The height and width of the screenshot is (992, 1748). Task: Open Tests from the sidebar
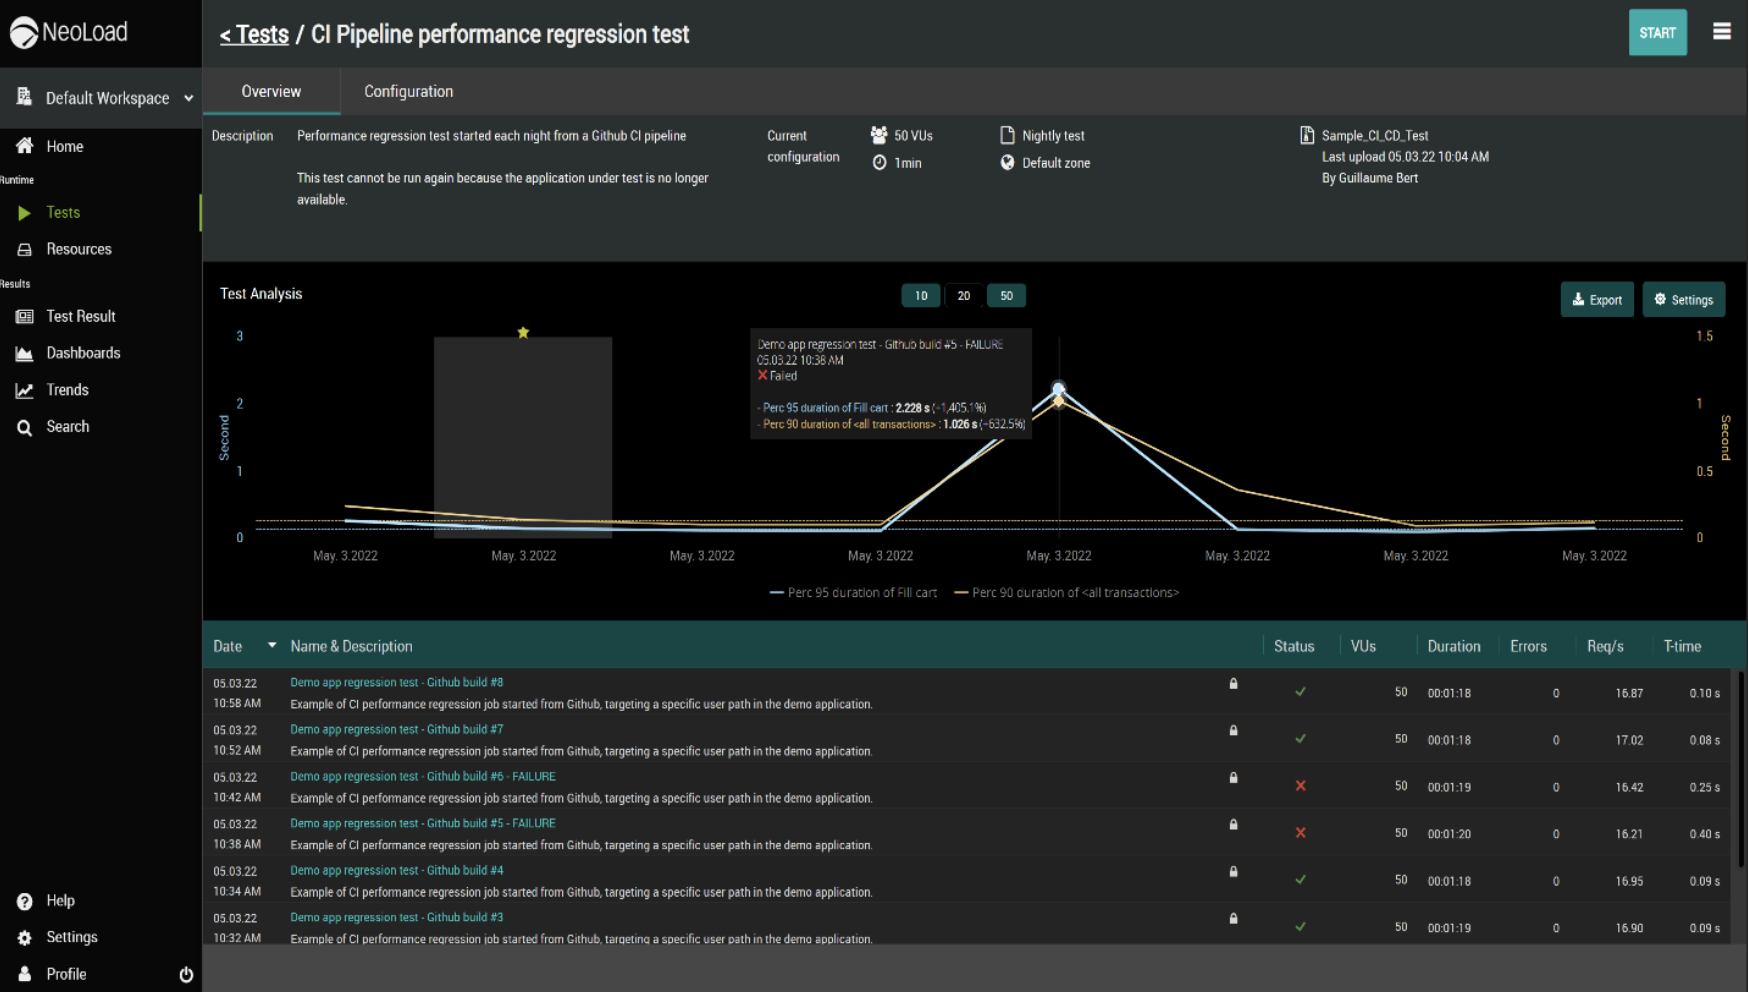63,212
